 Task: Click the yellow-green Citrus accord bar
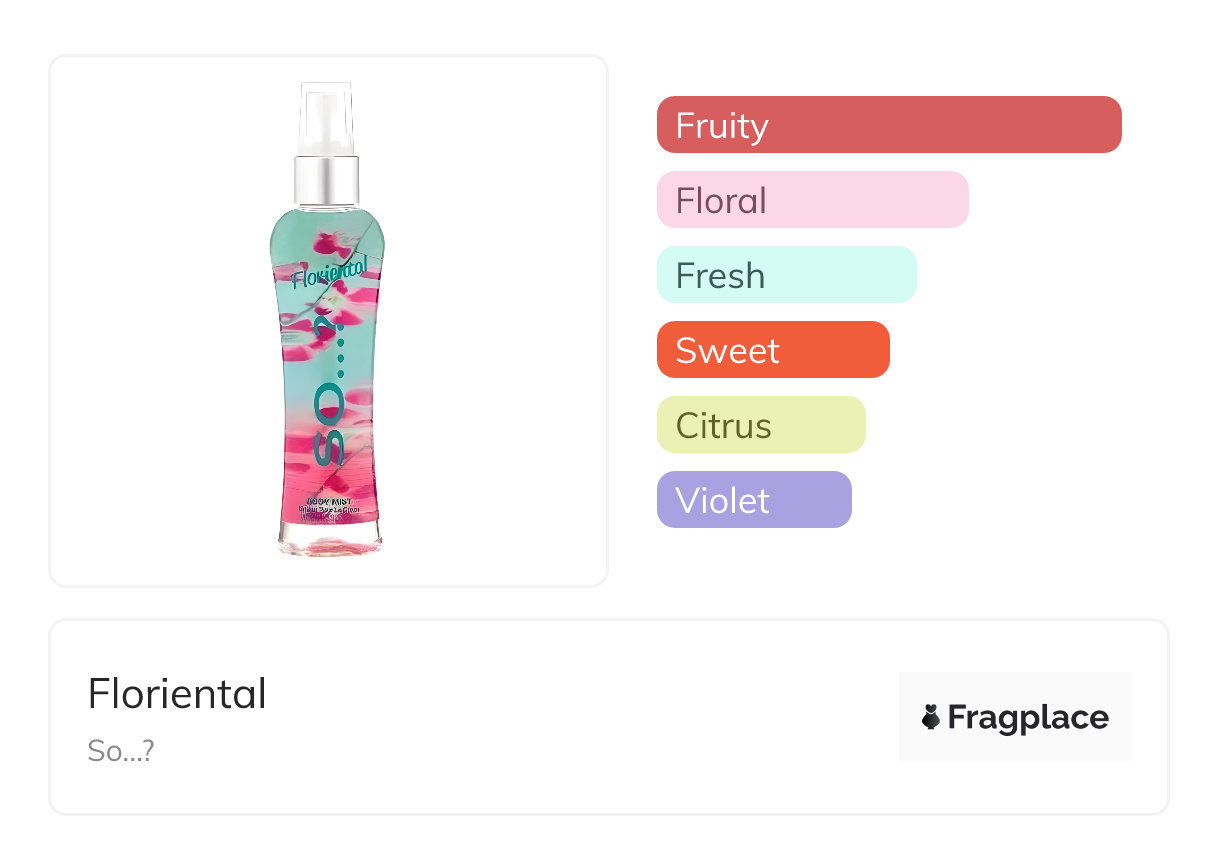point(760,425)
